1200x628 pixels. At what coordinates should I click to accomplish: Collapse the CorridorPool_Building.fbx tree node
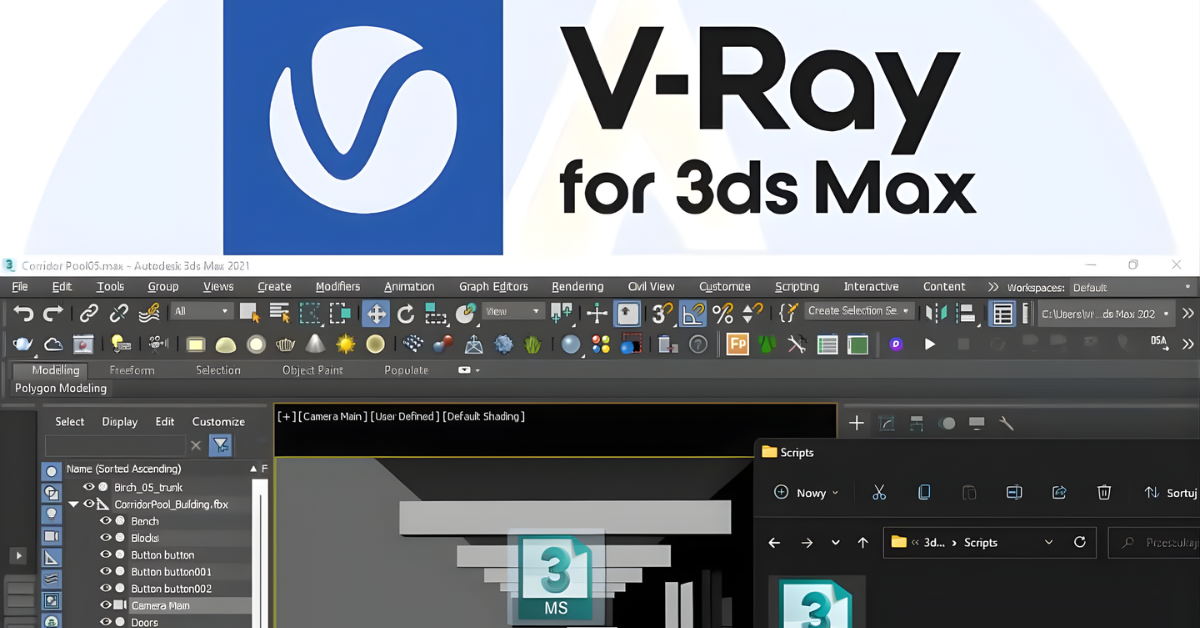pos(73,504)
